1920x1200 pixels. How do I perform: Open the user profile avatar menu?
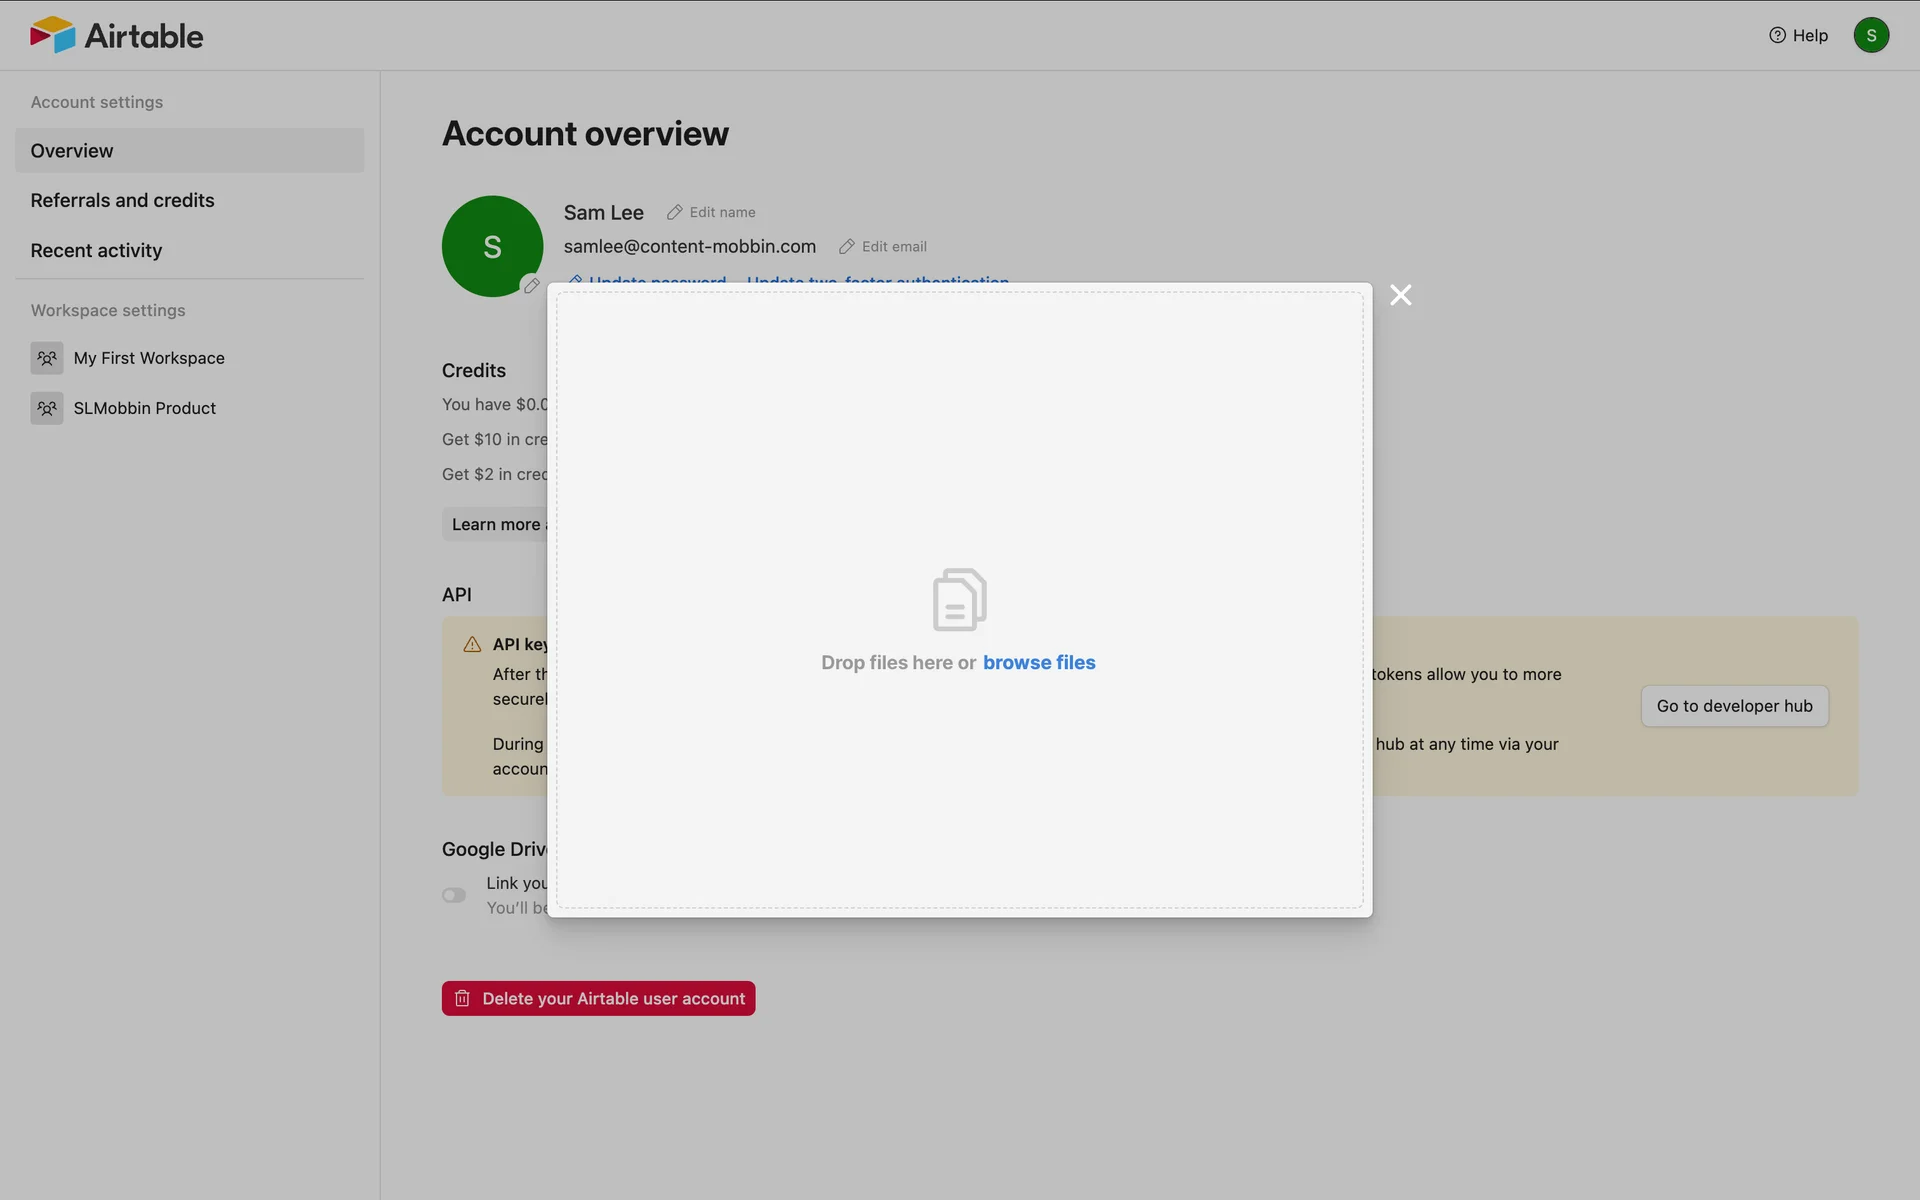pyautogui.click(x=1870, y=35)
